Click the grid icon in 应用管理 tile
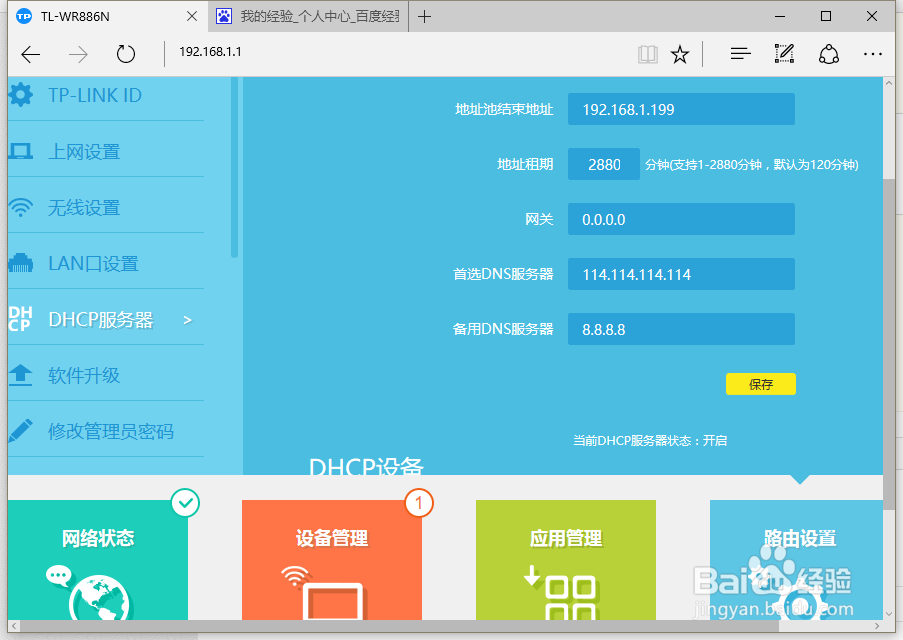 [570, 598]
